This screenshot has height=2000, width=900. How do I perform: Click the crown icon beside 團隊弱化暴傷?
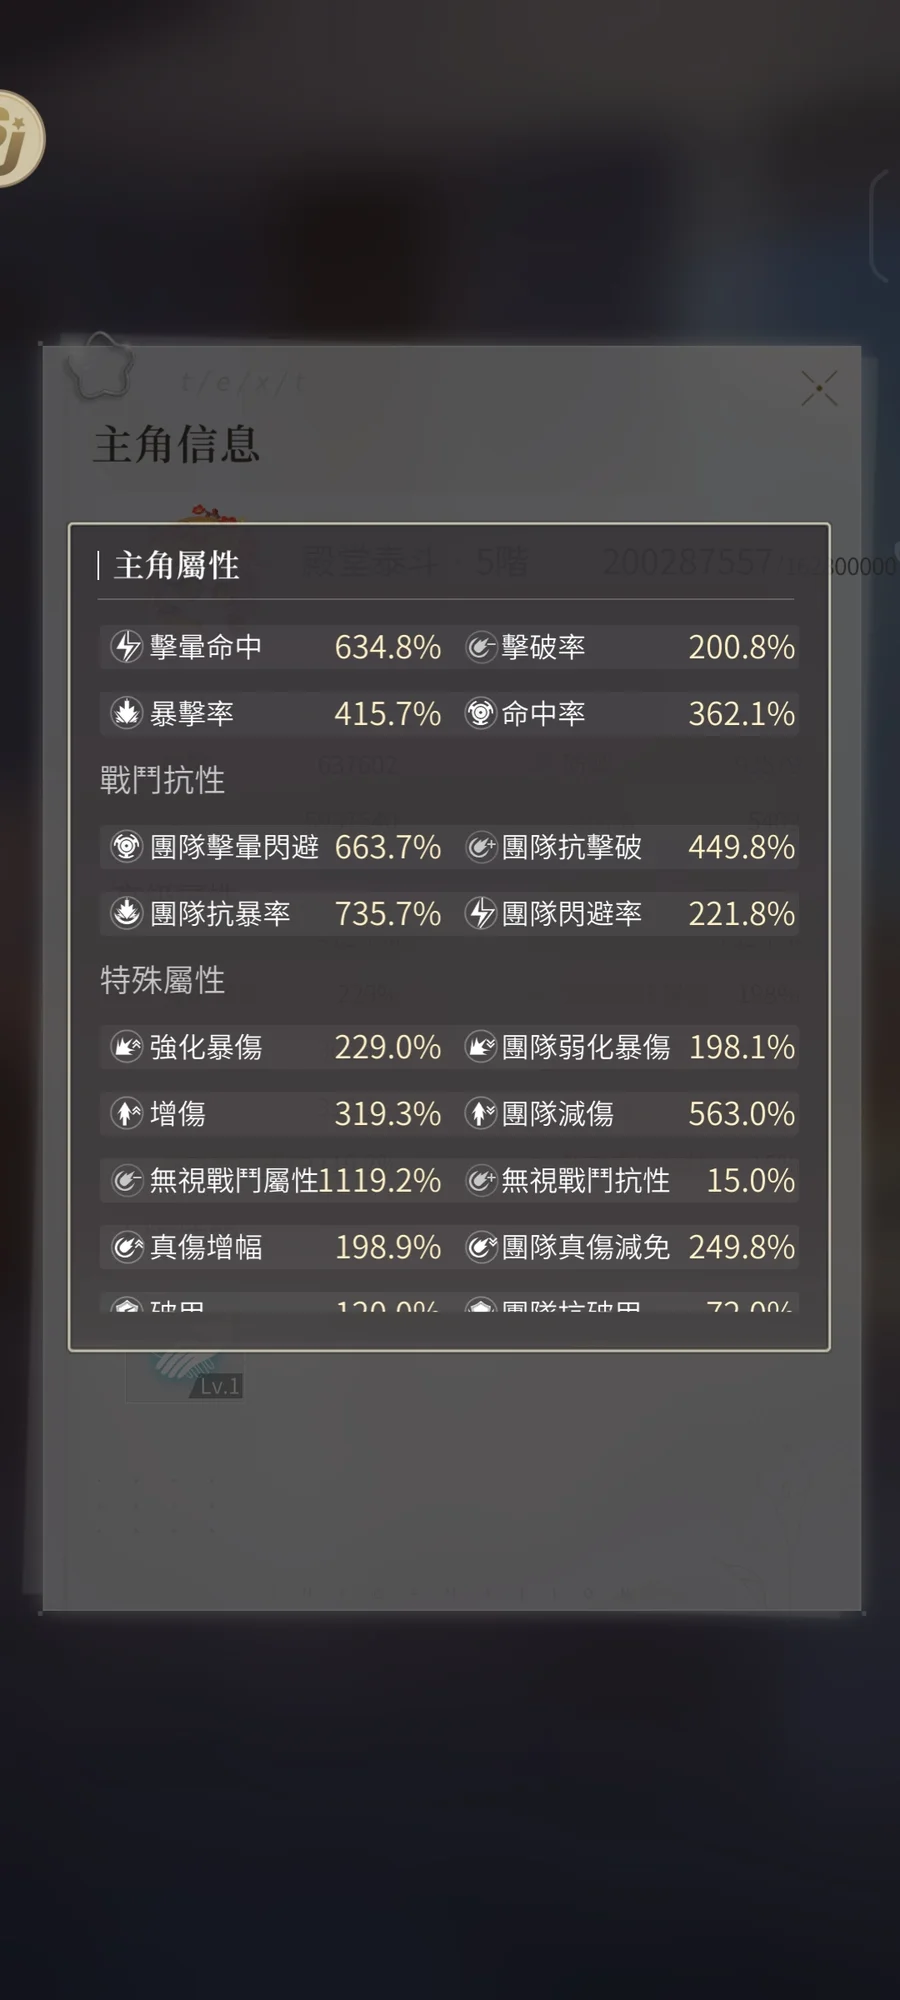coord(481,1047)
